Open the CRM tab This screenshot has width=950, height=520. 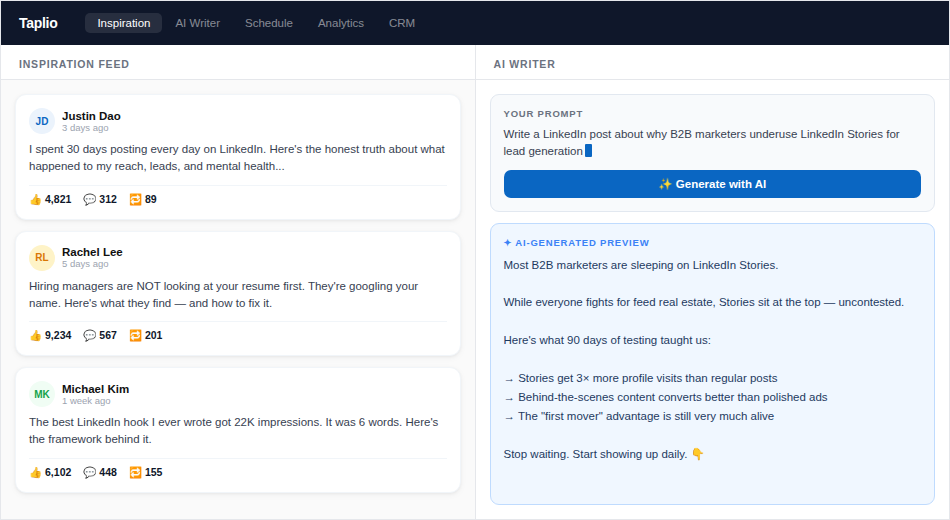[402, 23]
